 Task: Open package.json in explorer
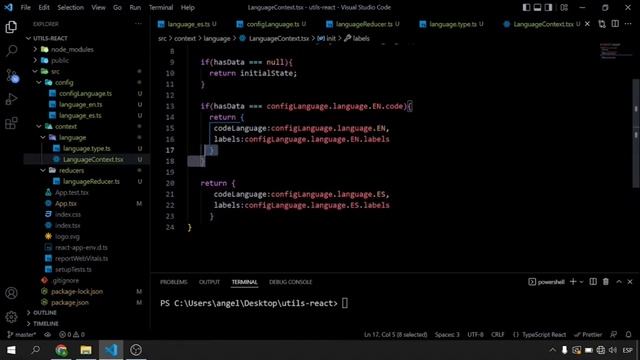tap(70, 303)
